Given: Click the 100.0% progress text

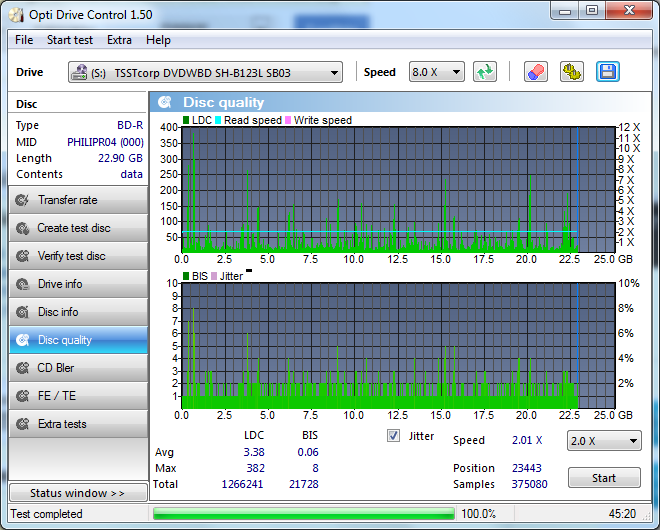Looking at the screenshot, I should click(479, 514).
